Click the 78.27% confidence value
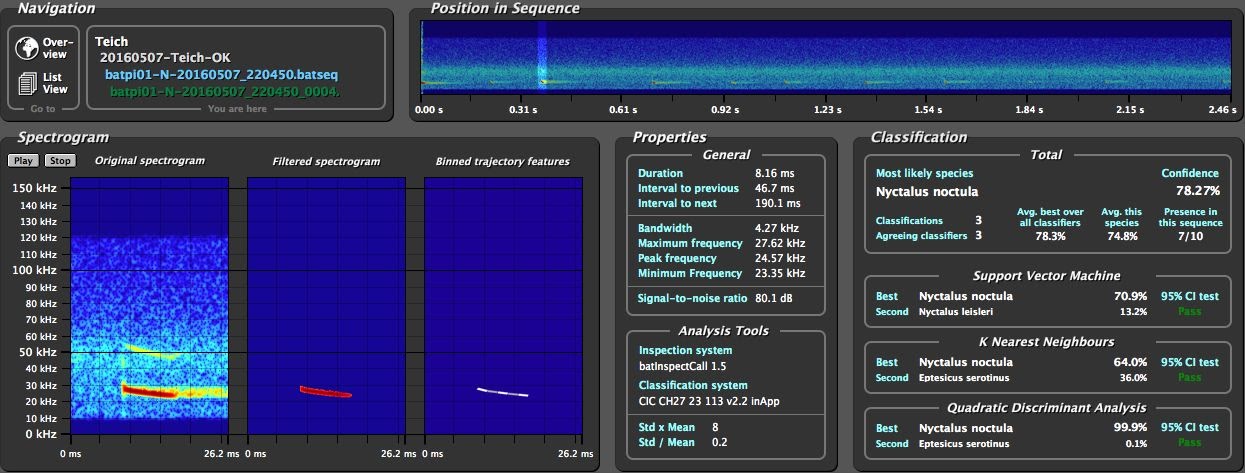The height and width of the screenshot is (473, 1245). 1197,191
